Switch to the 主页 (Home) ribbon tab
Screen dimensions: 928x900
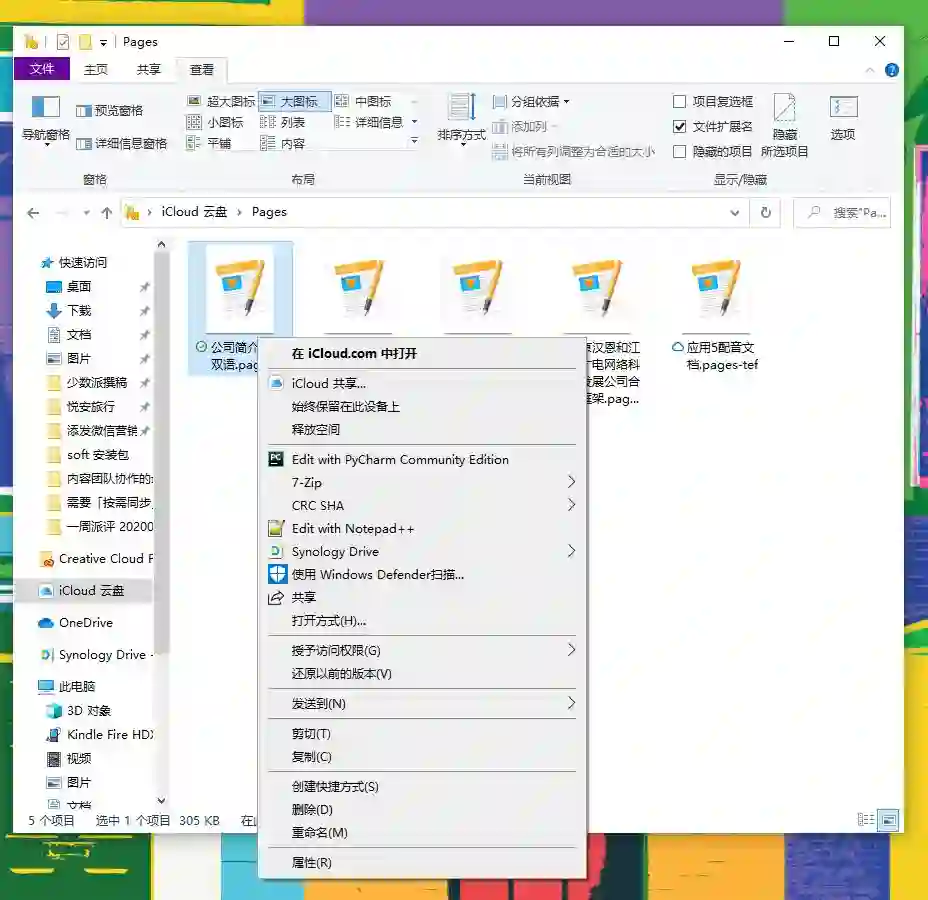click(95, 70)
